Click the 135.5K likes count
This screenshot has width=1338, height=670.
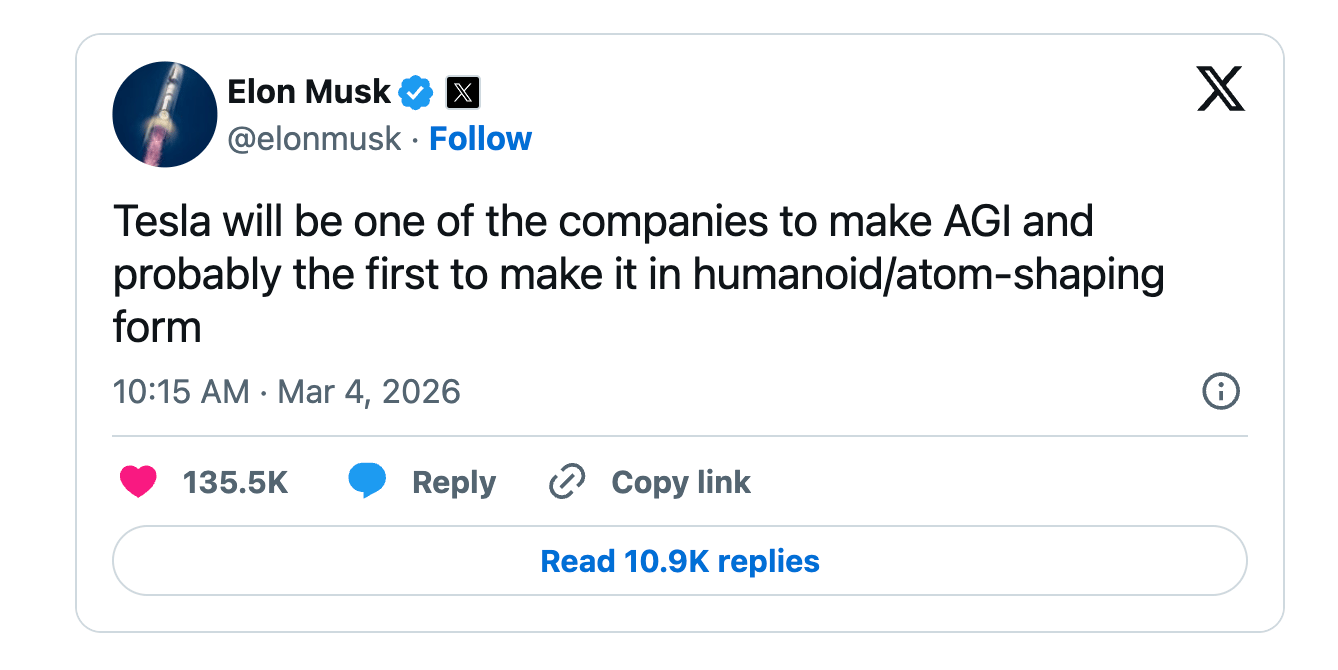(235, 483)
